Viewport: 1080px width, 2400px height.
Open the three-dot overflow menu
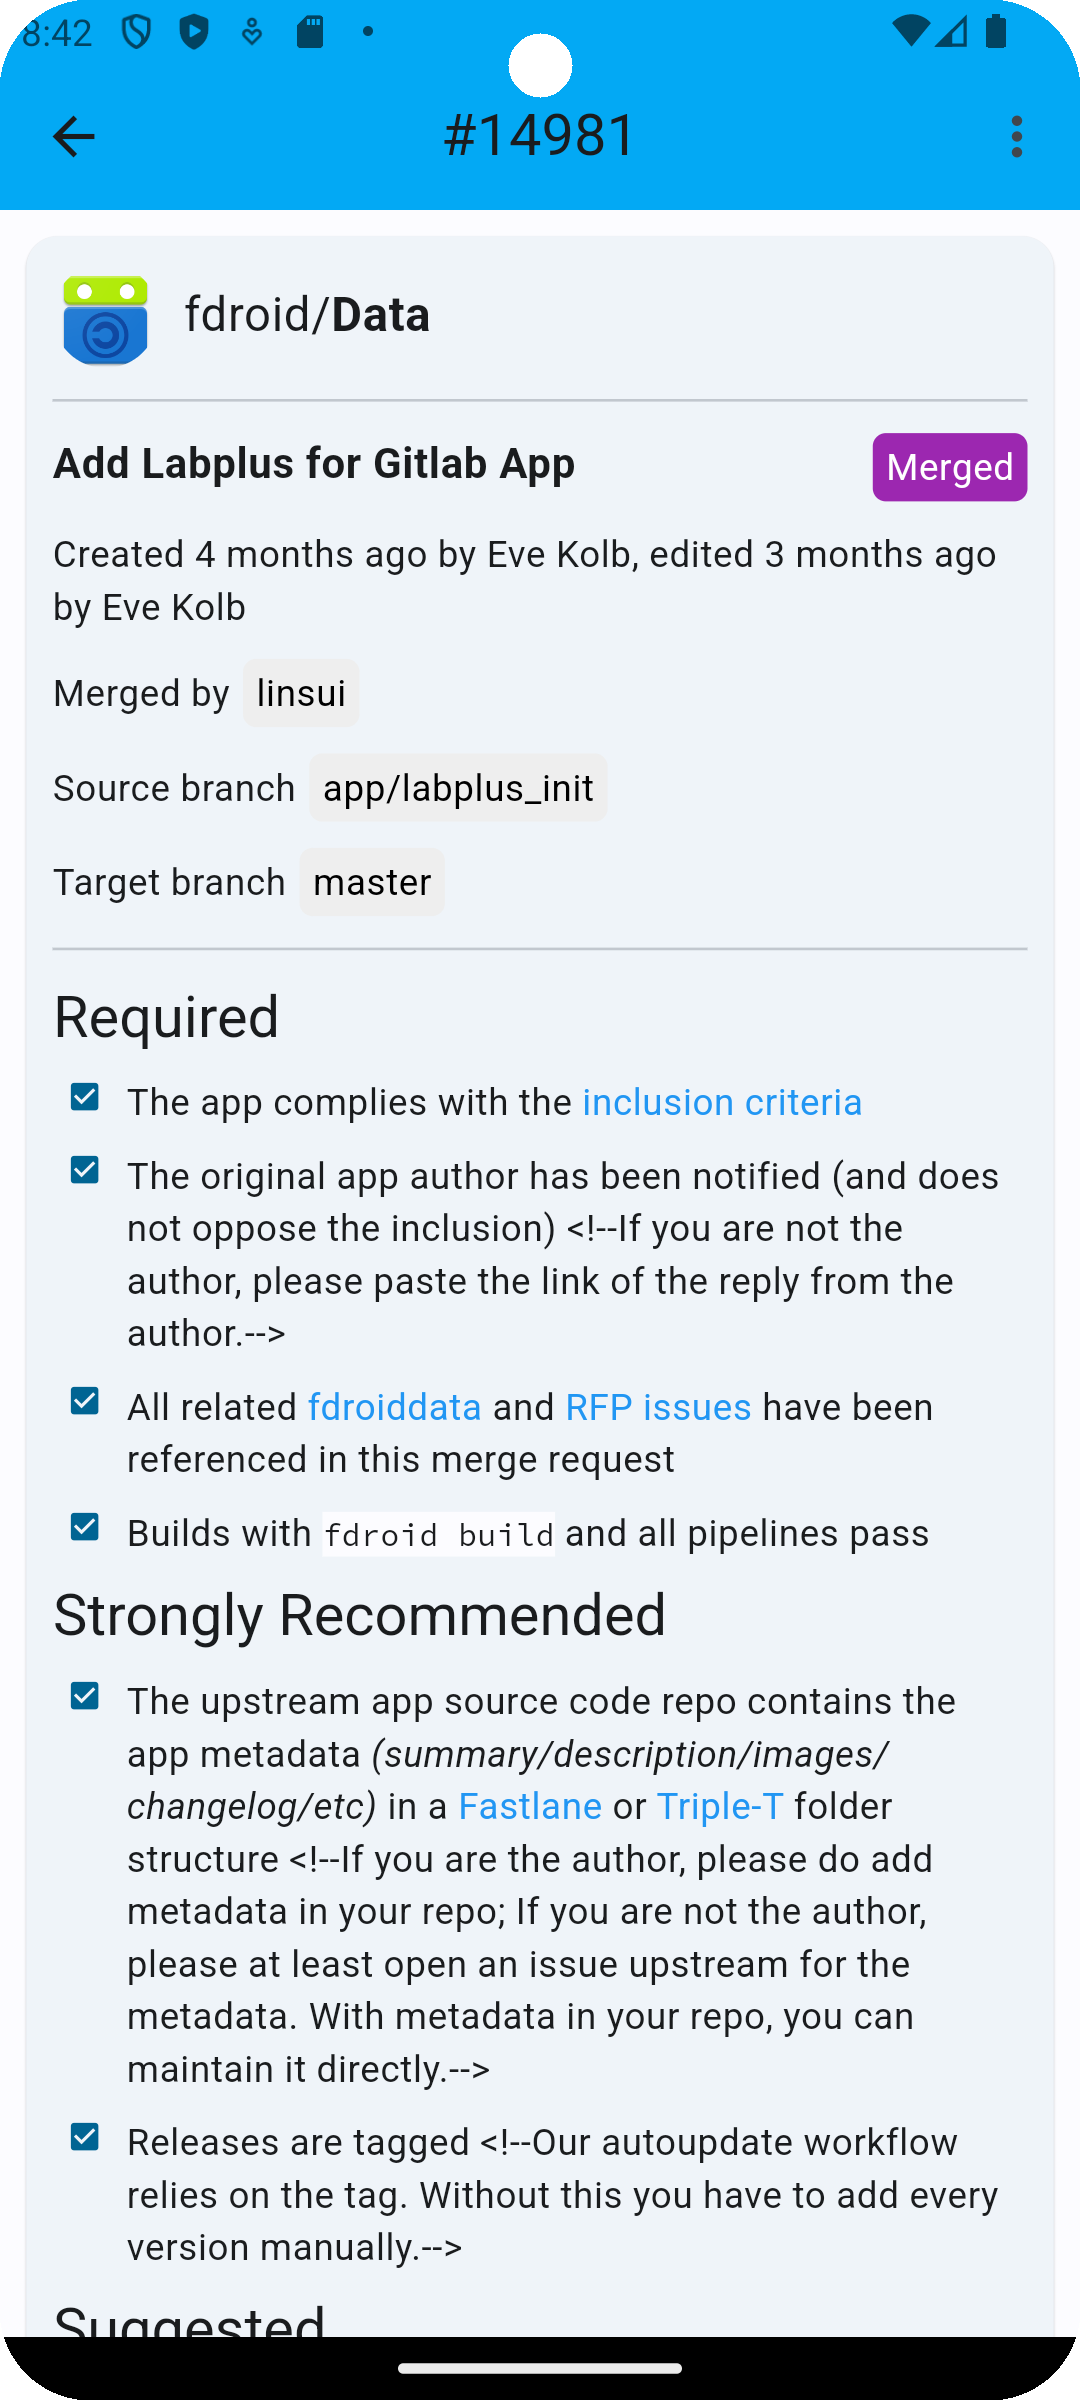coord(1016,136)
